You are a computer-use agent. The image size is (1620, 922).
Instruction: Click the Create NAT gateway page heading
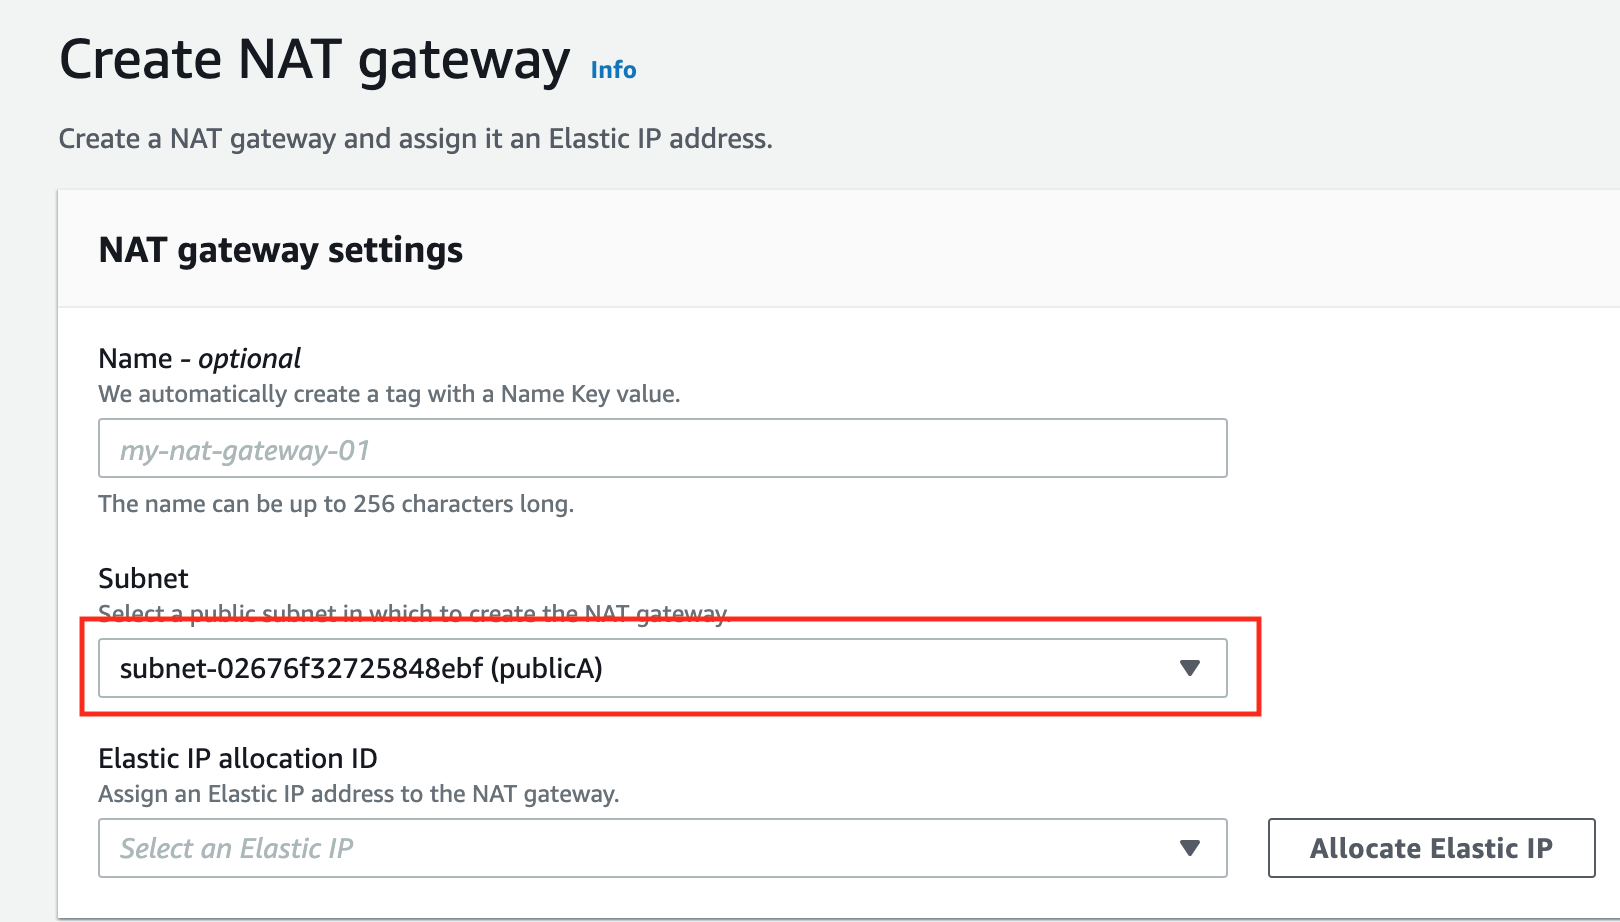pos(314,60)
